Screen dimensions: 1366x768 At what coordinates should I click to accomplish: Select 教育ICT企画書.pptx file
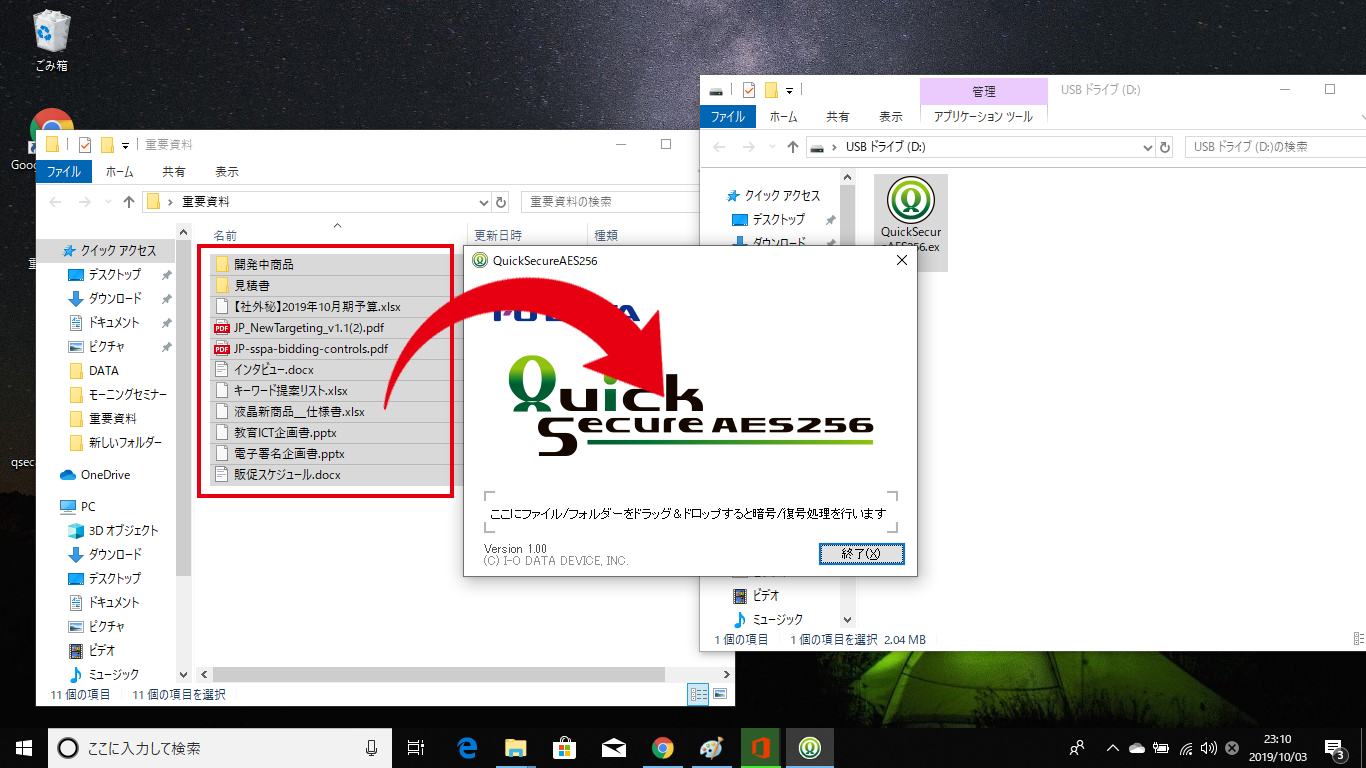coord(285,433)
